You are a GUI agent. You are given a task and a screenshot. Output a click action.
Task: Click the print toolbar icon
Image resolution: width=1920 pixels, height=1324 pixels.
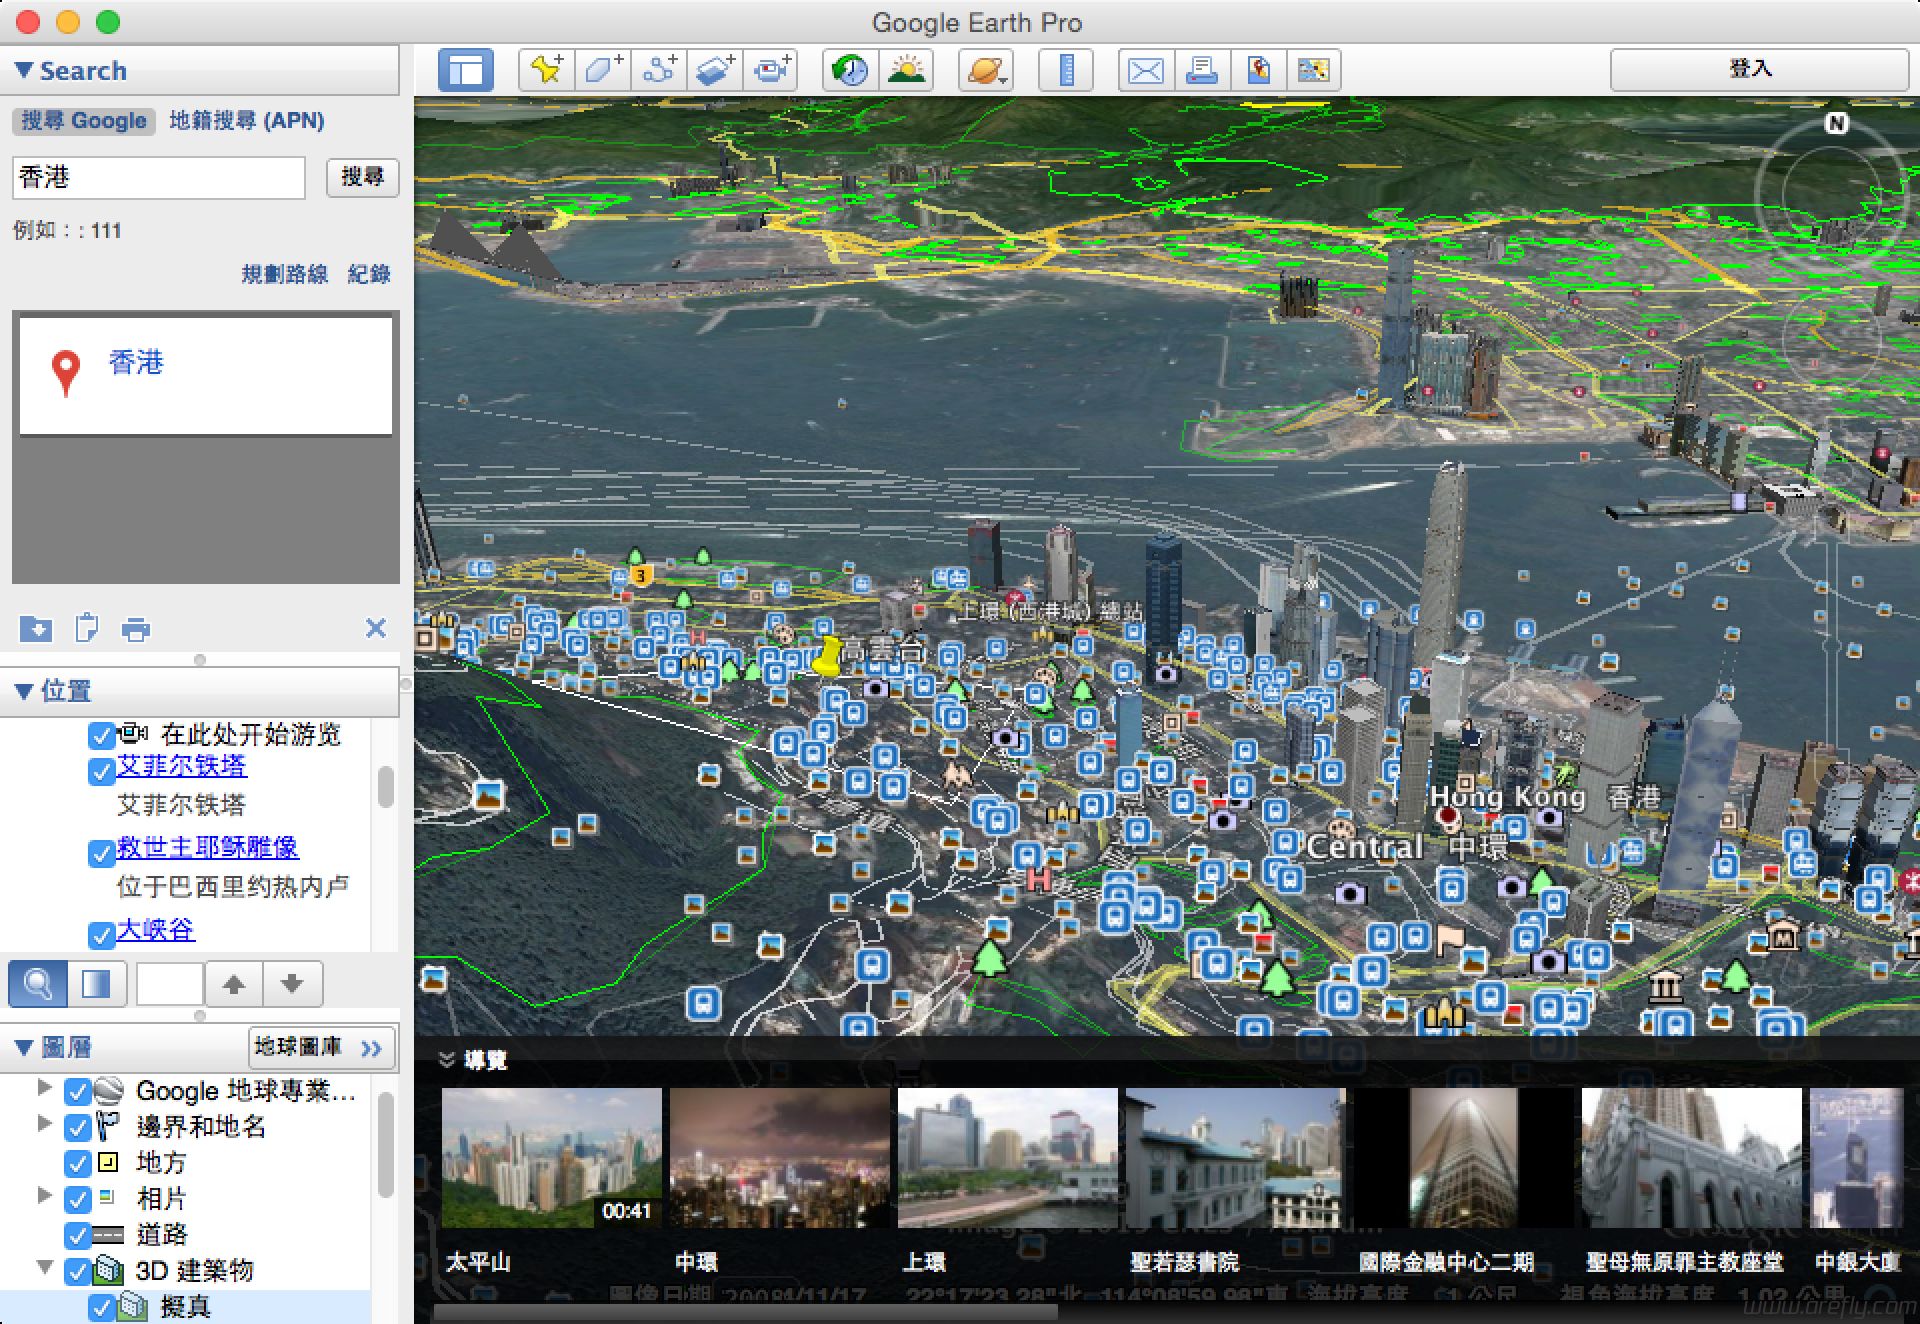click(x=1202, y=70)
